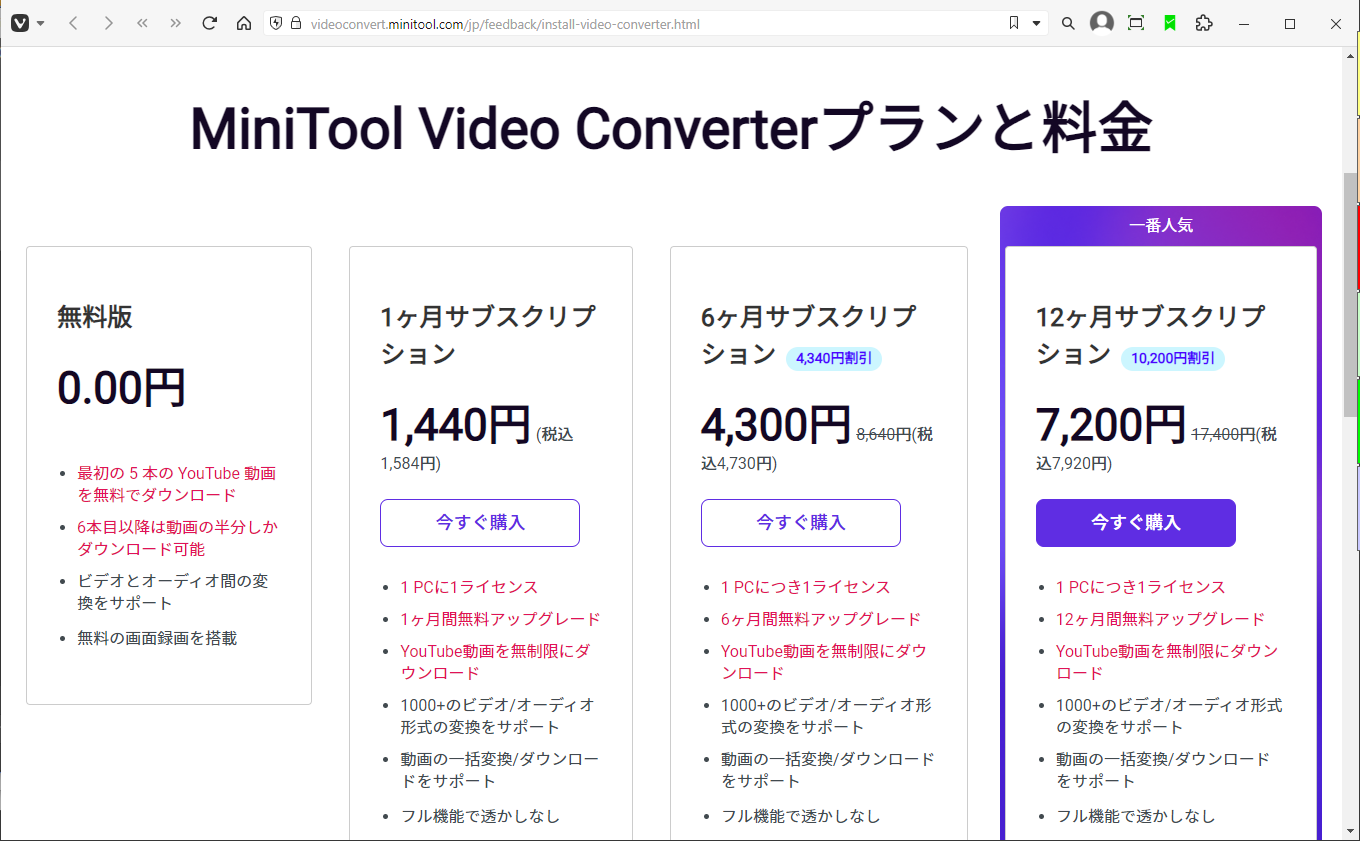This screenshot has height=841, width=1360.
Task: Click the fast forward button
Action: pyautogui.click(x=176, y=23)
